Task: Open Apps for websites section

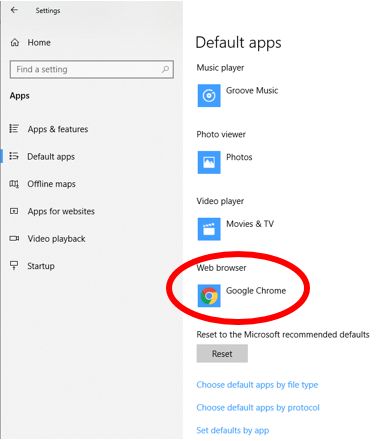Action: [61, 211]
